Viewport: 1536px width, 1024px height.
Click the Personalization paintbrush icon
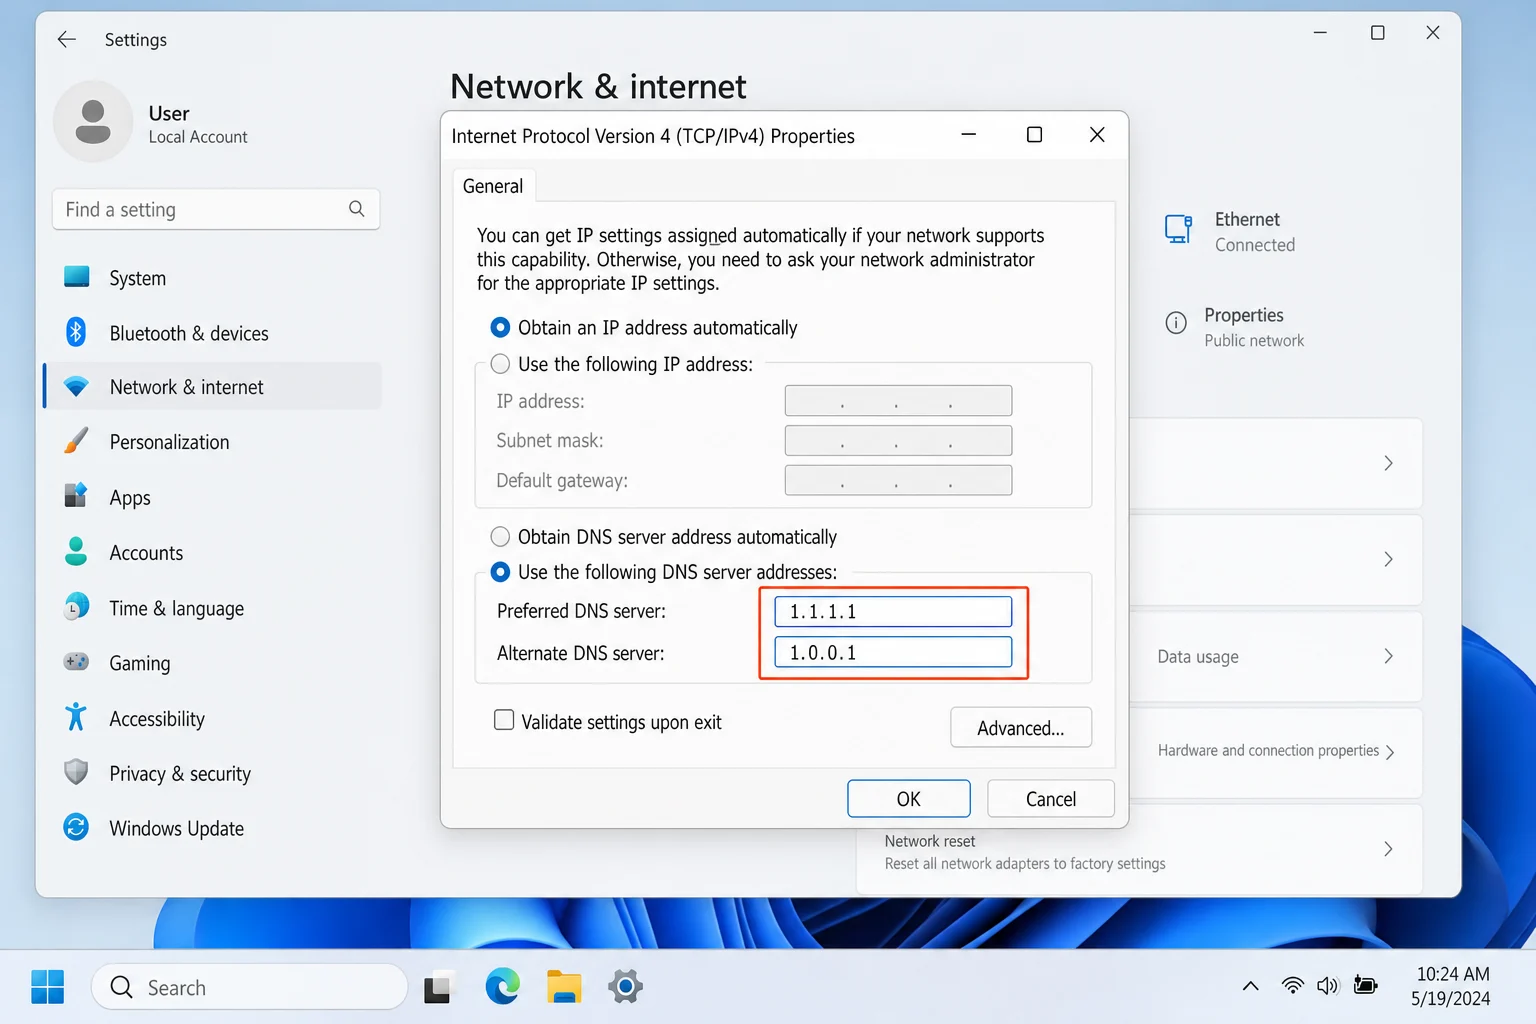[x=76, y=441]
